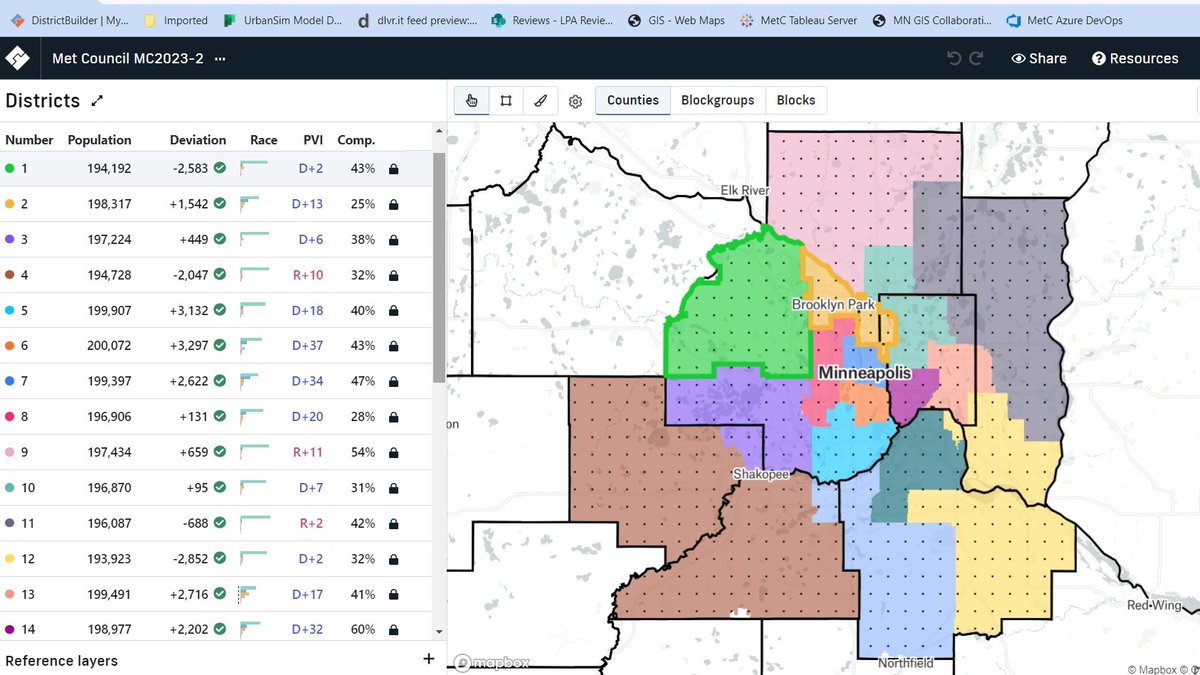
Task: Click the Number column header
Action: [29, 140]
